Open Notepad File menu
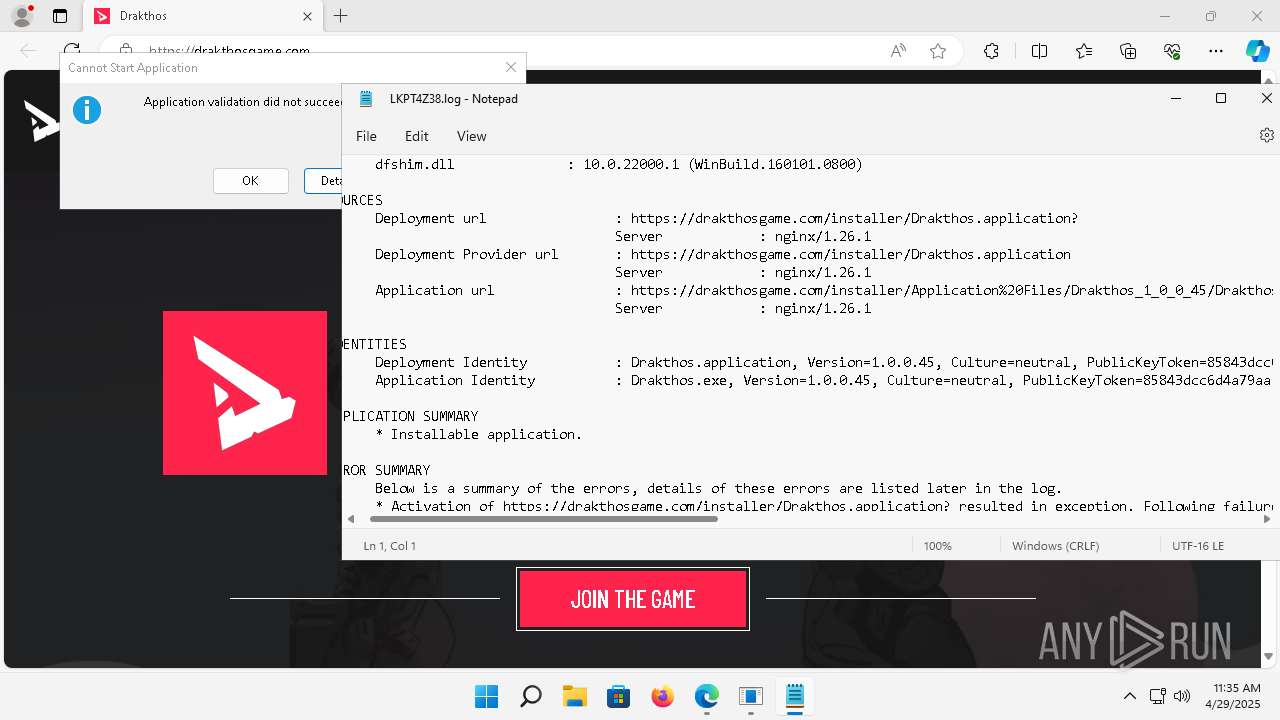 tap(366, 136)
